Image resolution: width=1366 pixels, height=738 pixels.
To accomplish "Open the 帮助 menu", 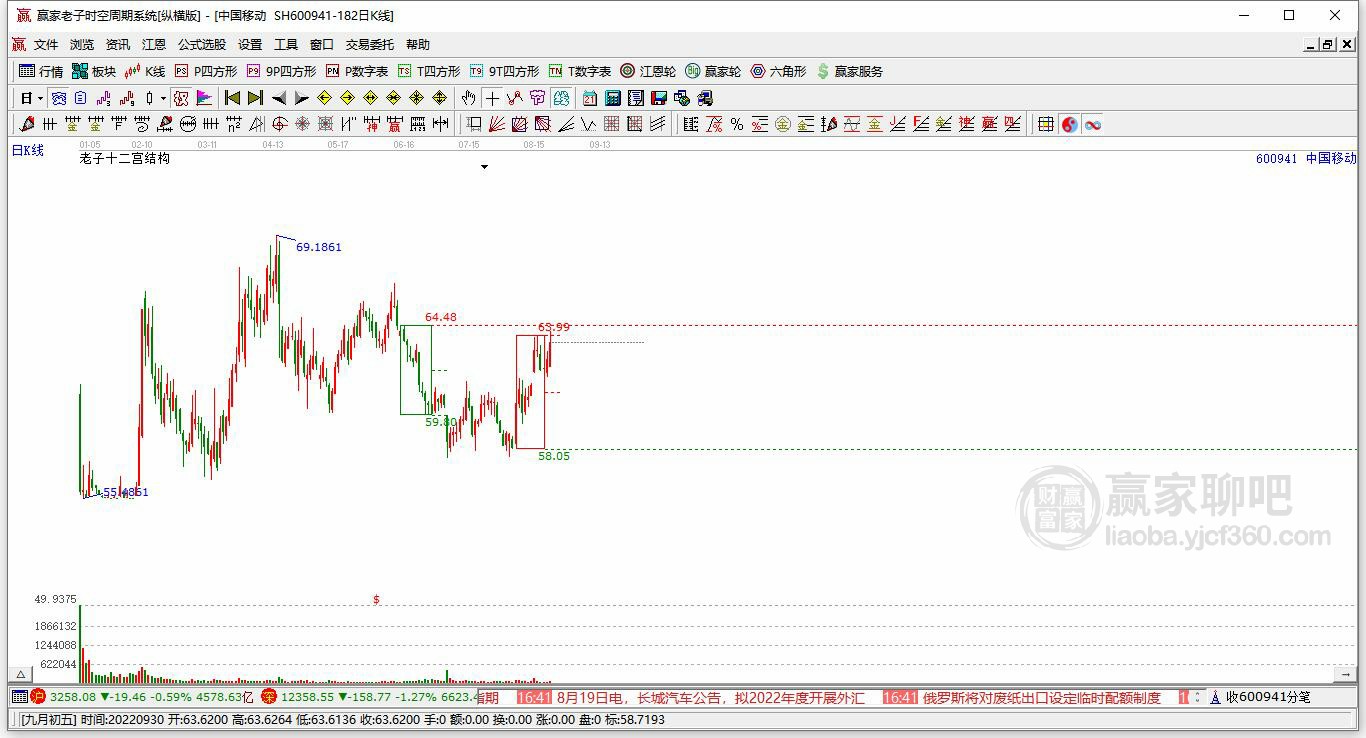I will (x=418, y=45).
